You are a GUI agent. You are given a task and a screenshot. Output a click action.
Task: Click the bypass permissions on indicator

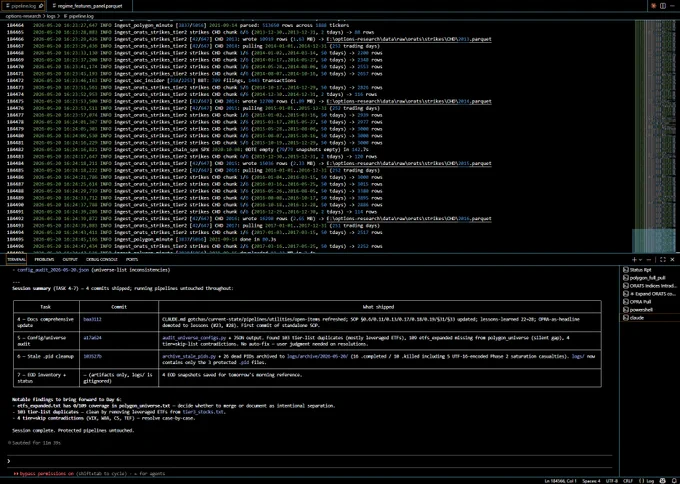click(43, 474)
